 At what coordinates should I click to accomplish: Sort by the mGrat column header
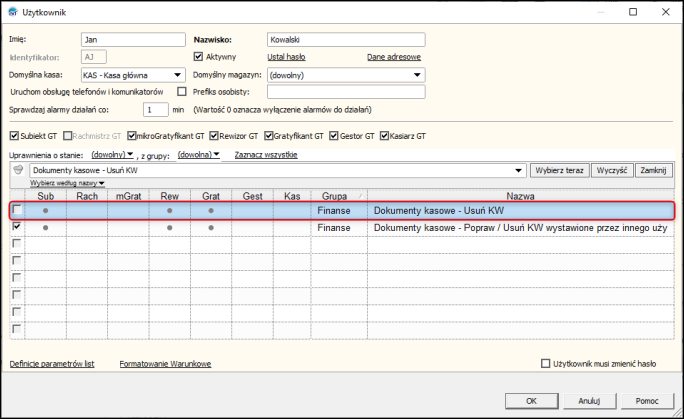[128, 196]
